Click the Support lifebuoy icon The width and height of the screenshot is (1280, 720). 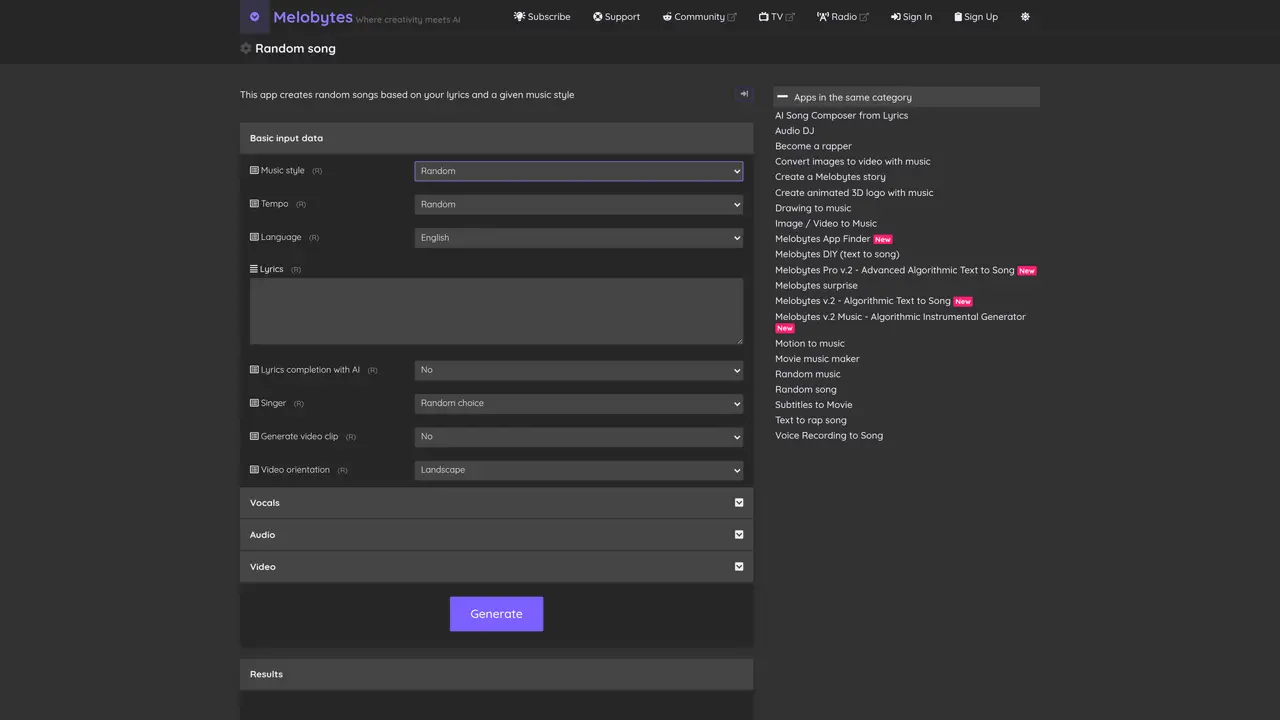[597, 17]
